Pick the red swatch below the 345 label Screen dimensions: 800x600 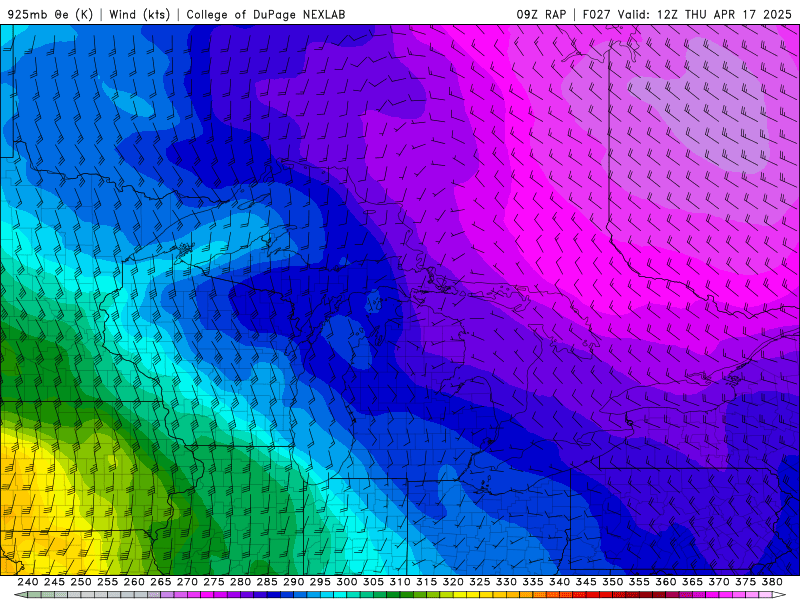[x=593, y=594]
